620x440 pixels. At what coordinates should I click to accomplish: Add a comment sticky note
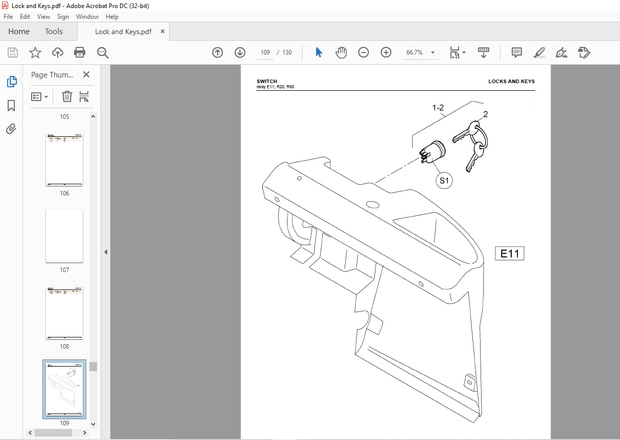click(x=516, y=53)
